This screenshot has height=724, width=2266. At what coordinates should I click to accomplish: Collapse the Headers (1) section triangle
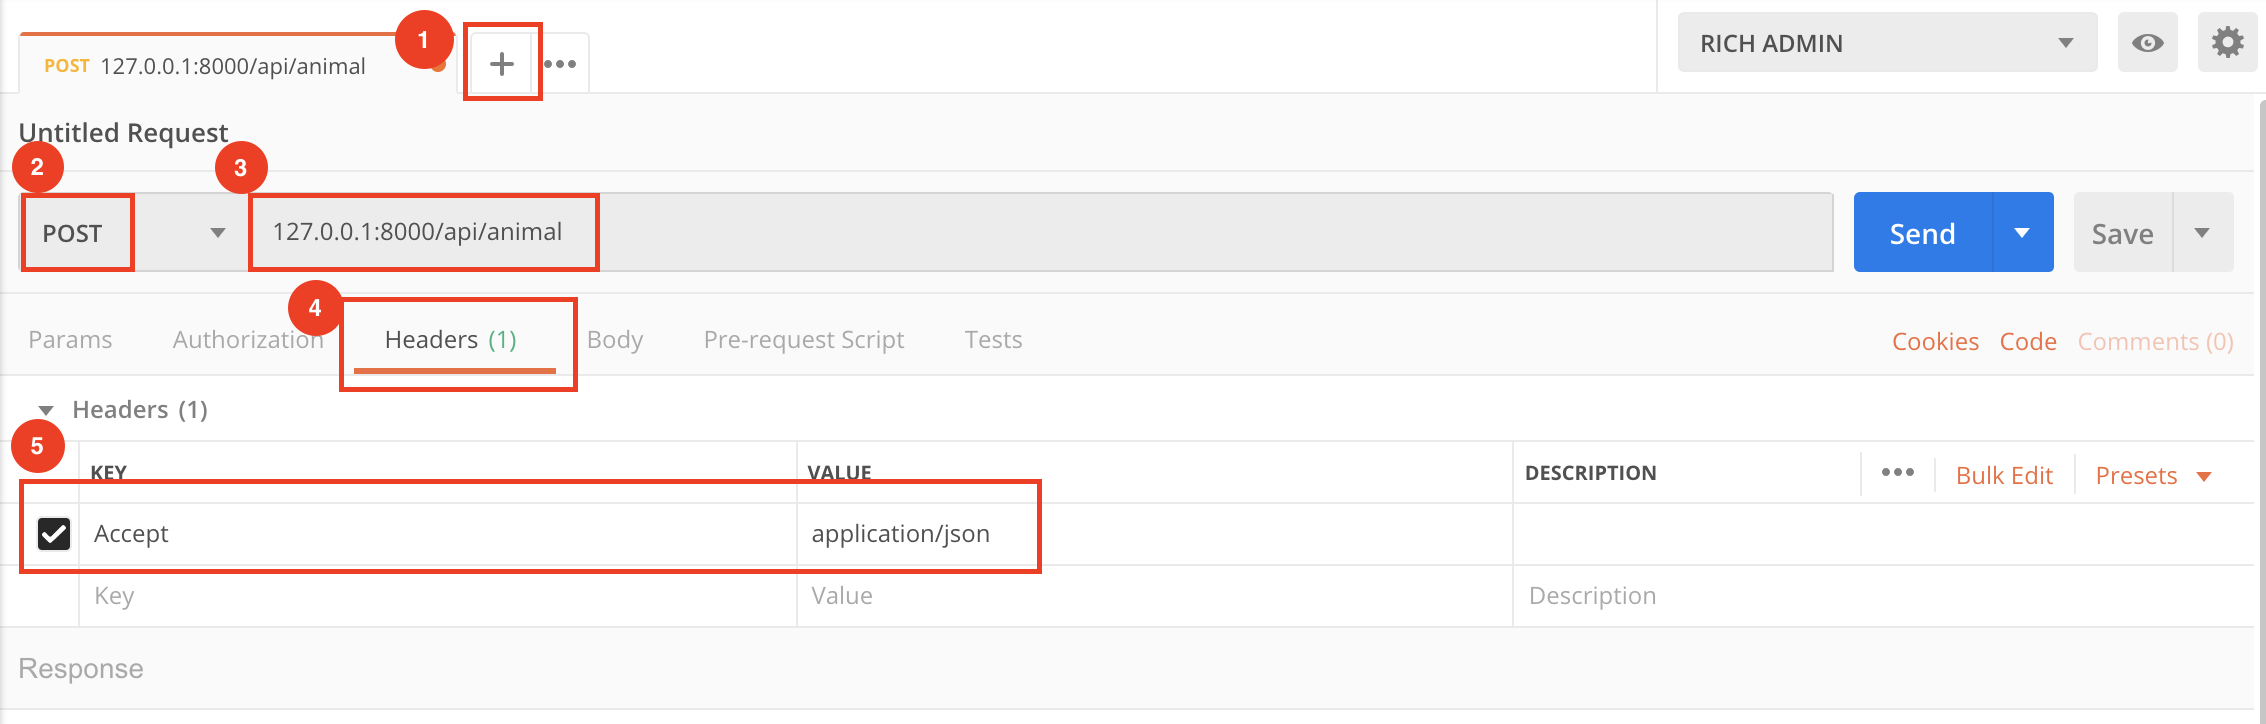click(x=46, y=410)
